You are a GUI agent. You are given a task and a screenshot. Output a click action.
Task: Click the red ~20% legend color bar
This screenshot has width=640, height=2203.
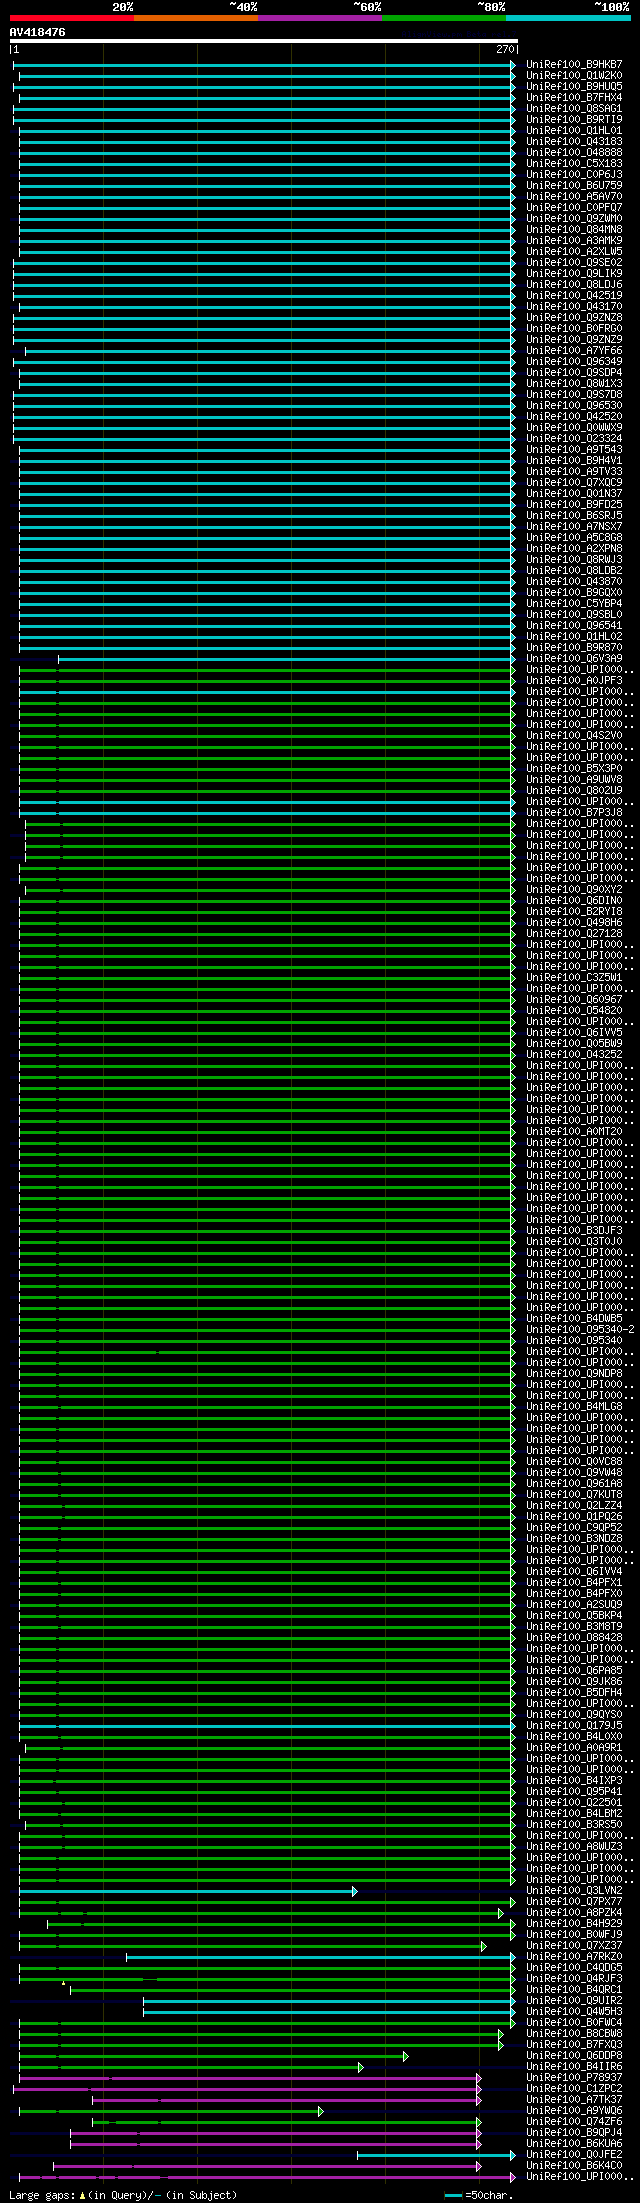pyautogui.click(x=71, y=17)
